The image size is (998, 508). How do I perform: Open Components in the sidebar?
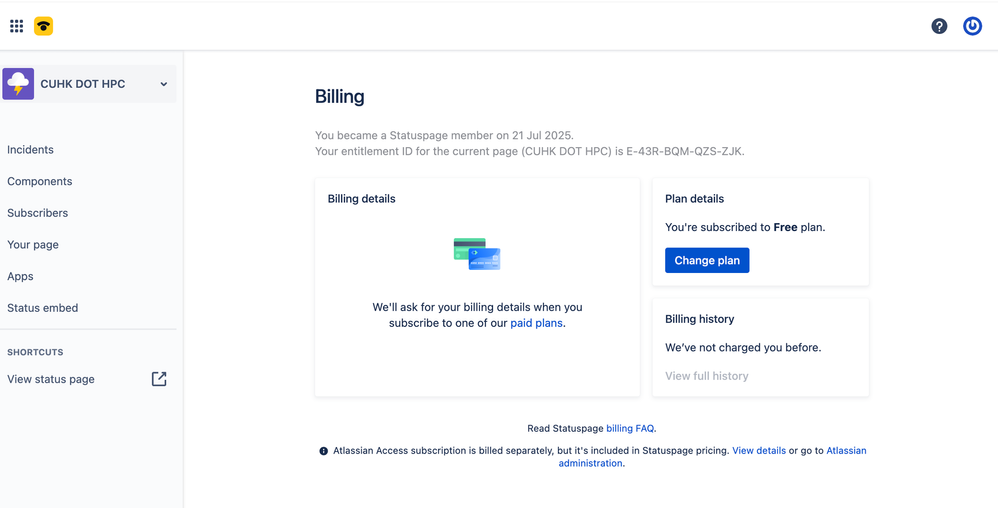pyautogui.click(x=39, y=181)
